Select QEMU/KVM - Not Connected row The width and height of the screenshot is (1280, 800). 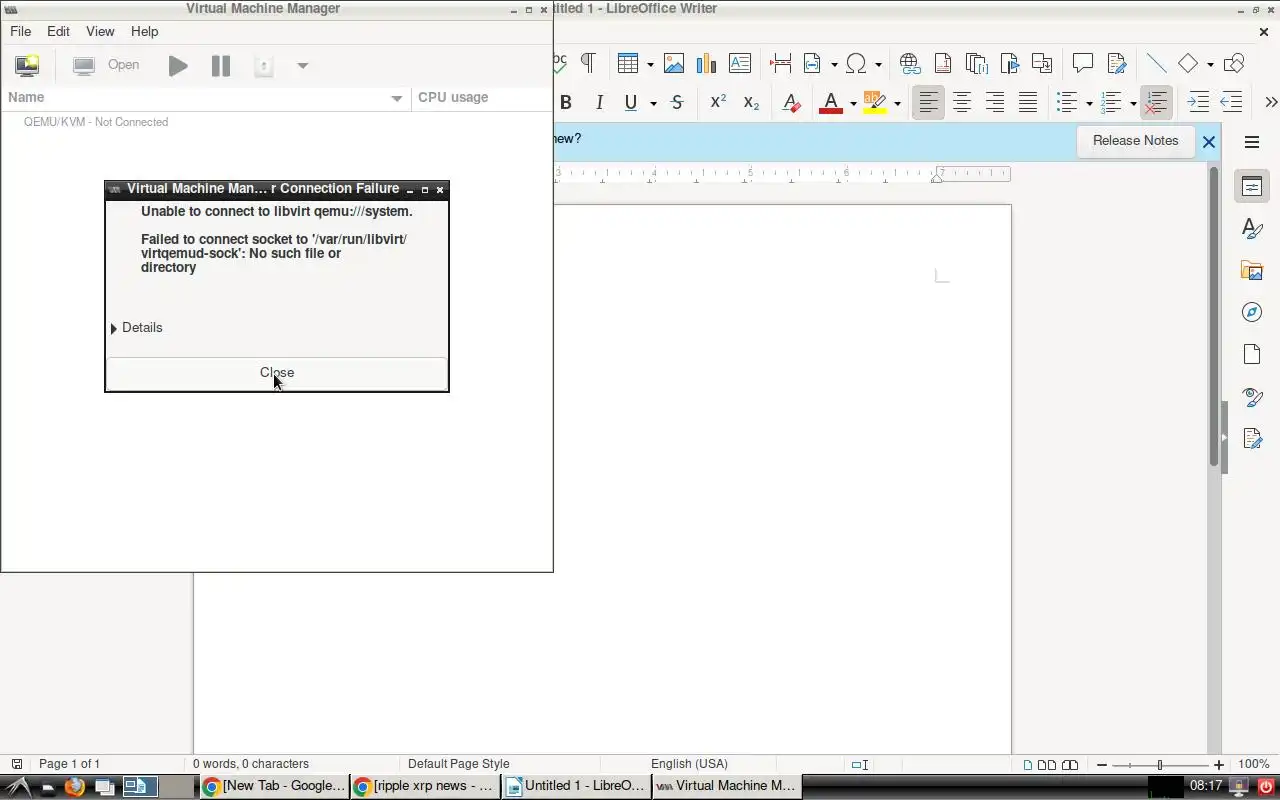[276, 122]
